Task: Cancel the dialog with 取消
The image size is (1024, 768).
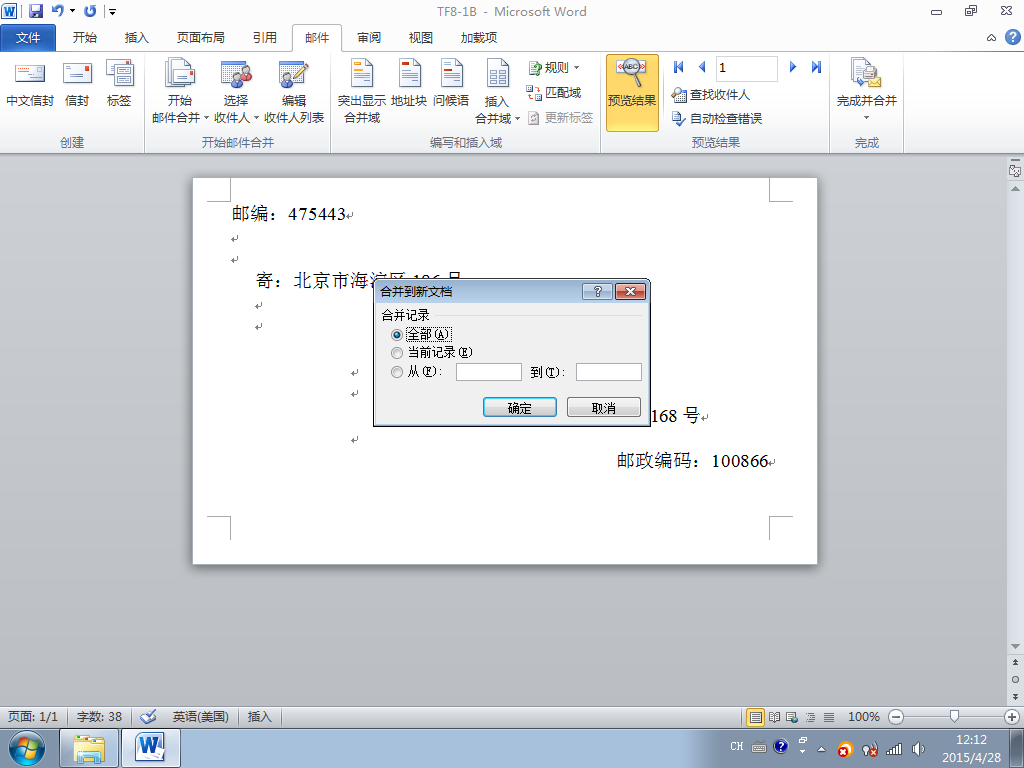Action: [x=603, y=408]
